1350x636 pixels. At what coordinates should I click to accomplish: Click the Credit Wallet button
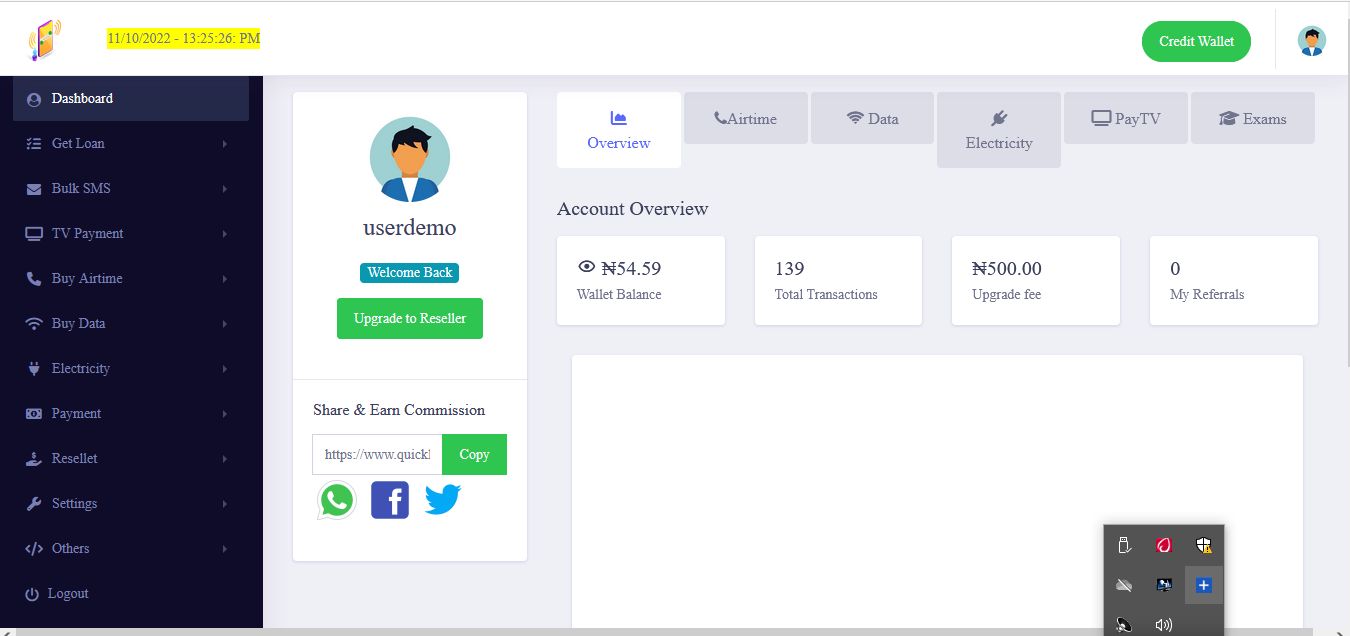tap(1196, 41)
